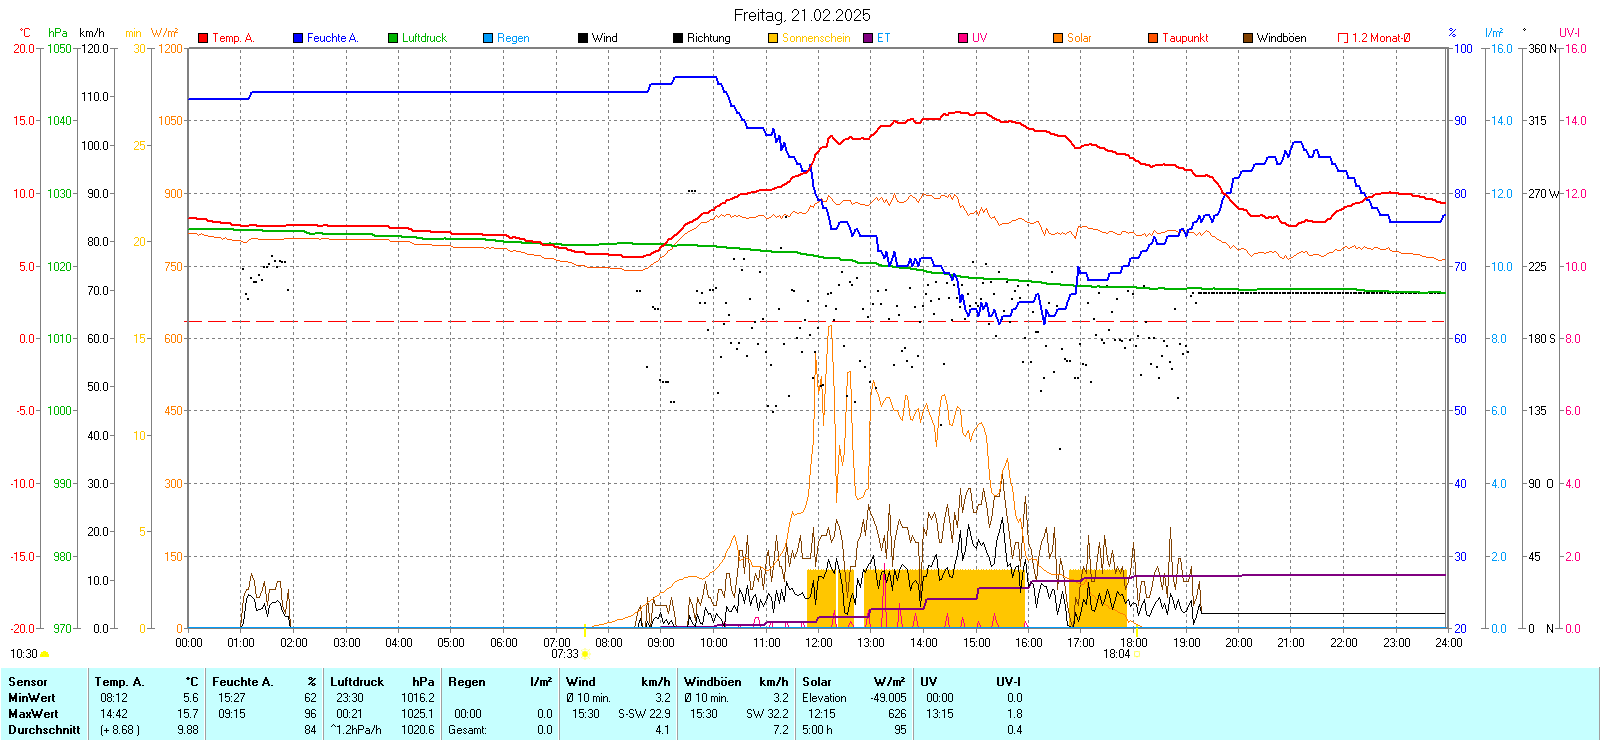Click the Windböen column header in table

point(713,682)
